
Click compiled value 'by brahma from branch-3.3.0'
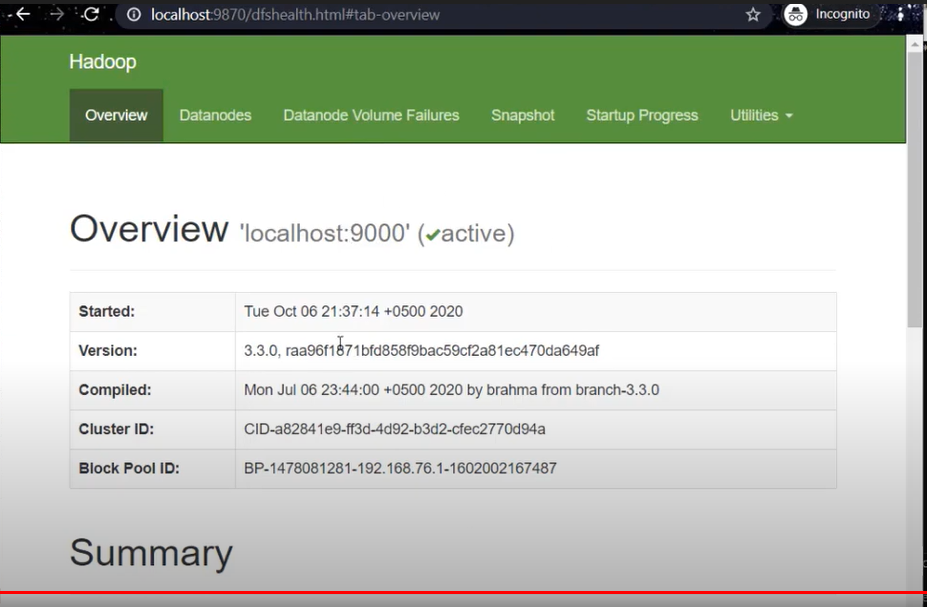point(563,390)
